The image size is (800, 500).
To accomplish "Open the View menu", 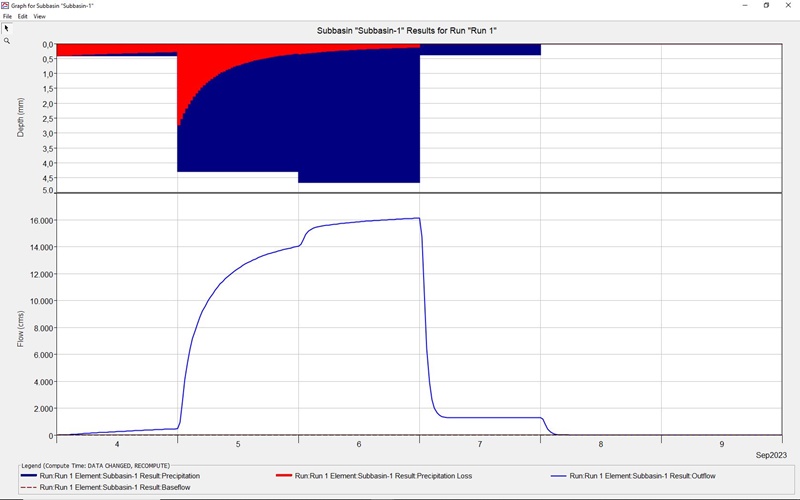I will [39, 17].
